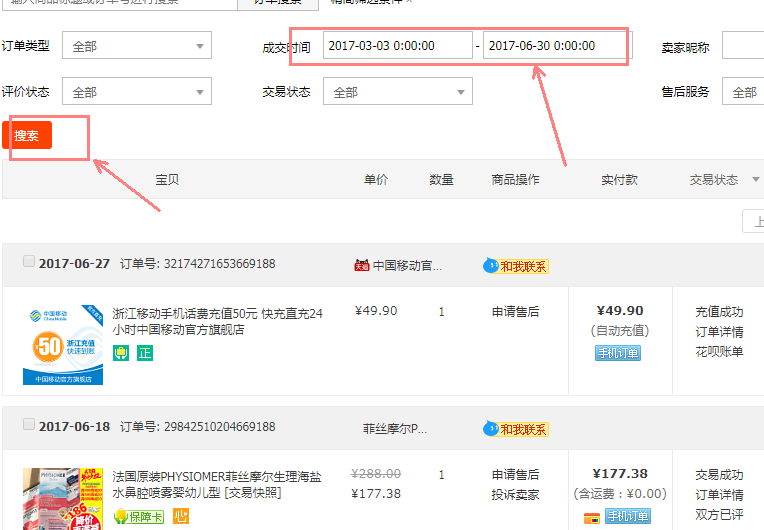Click the orange 心 icon
The image size is (764, 530).
pos(181,516)
